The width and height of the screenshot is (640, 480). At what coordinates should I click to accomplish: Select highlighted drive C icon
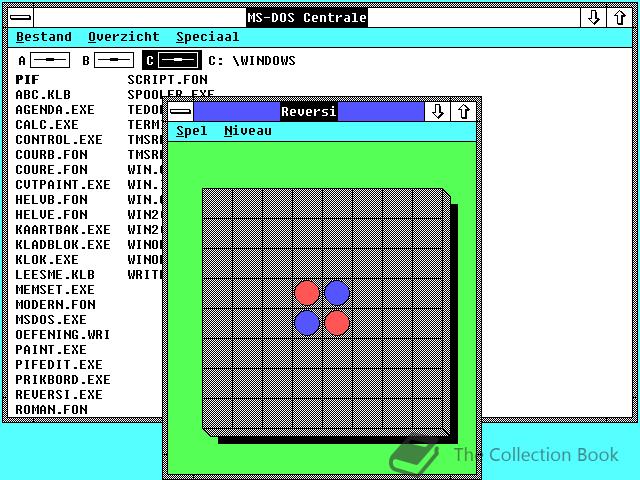[x=172, y=60]
